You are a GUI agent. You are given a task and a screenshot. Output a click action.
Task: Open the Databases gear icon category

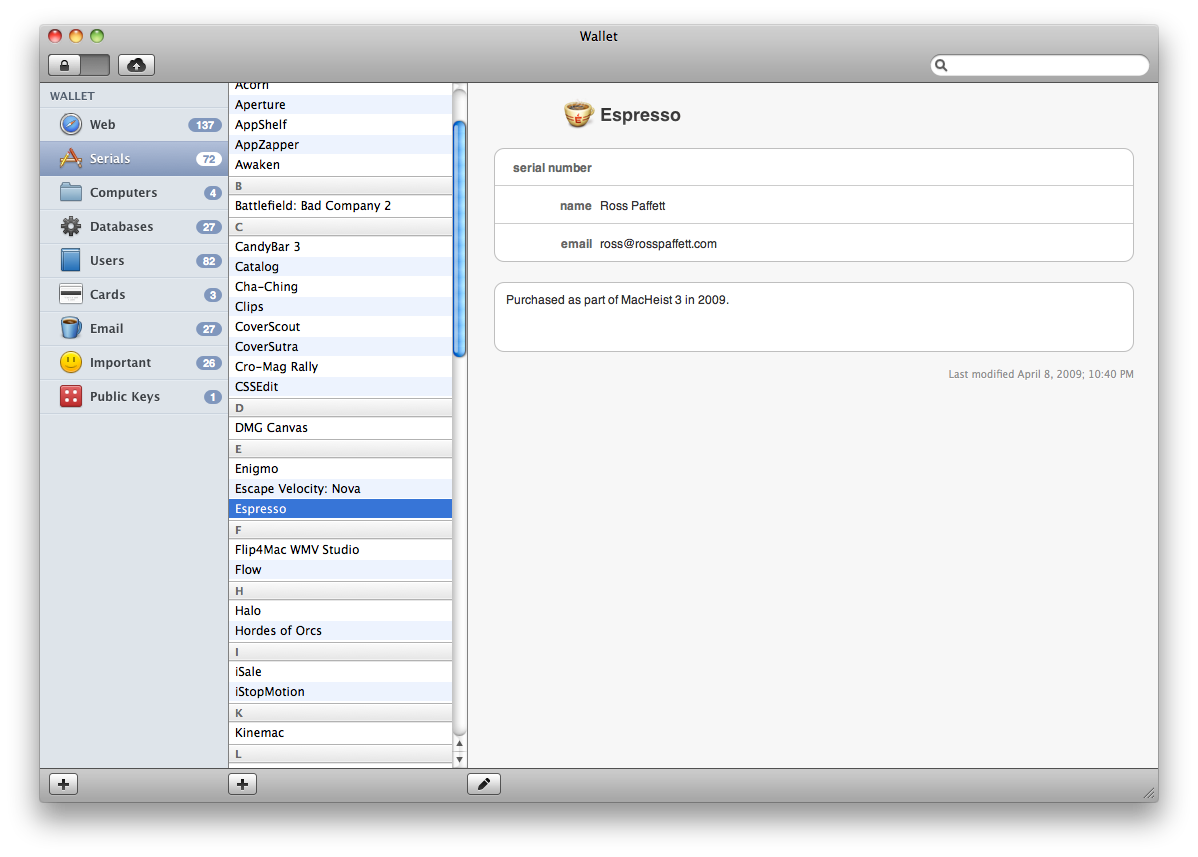(71, 227)
